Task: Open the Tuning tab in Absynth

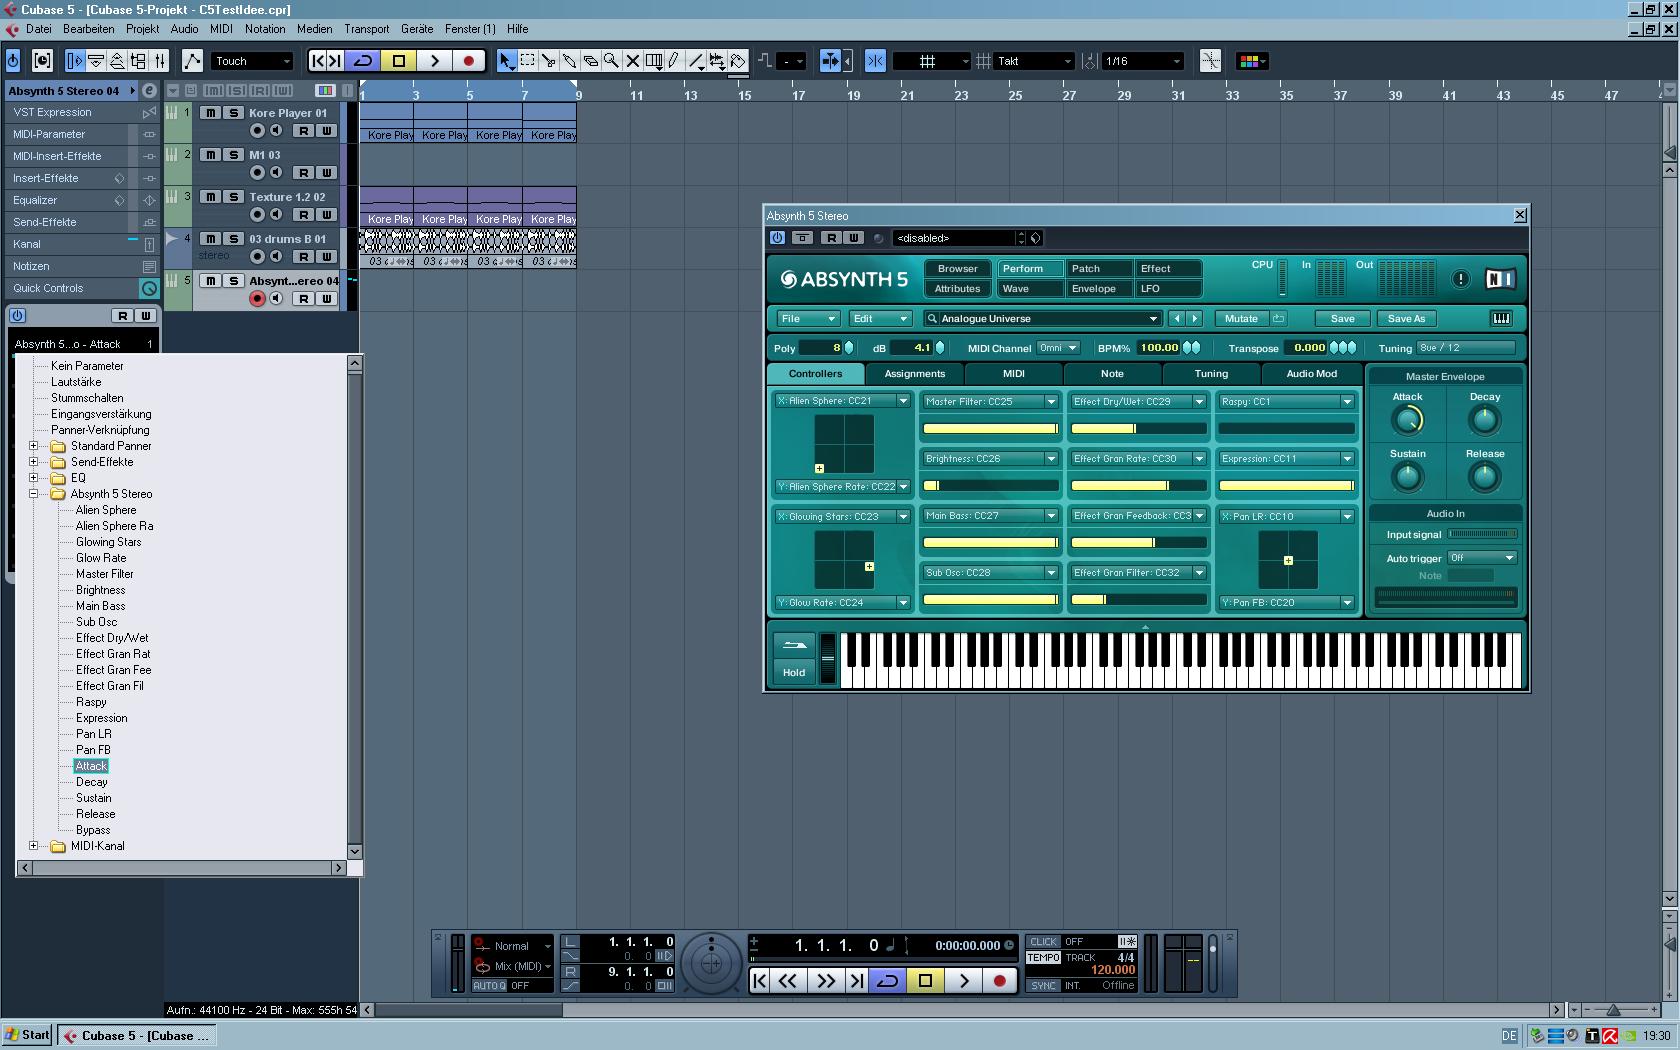Action: tap(1211, 374)
